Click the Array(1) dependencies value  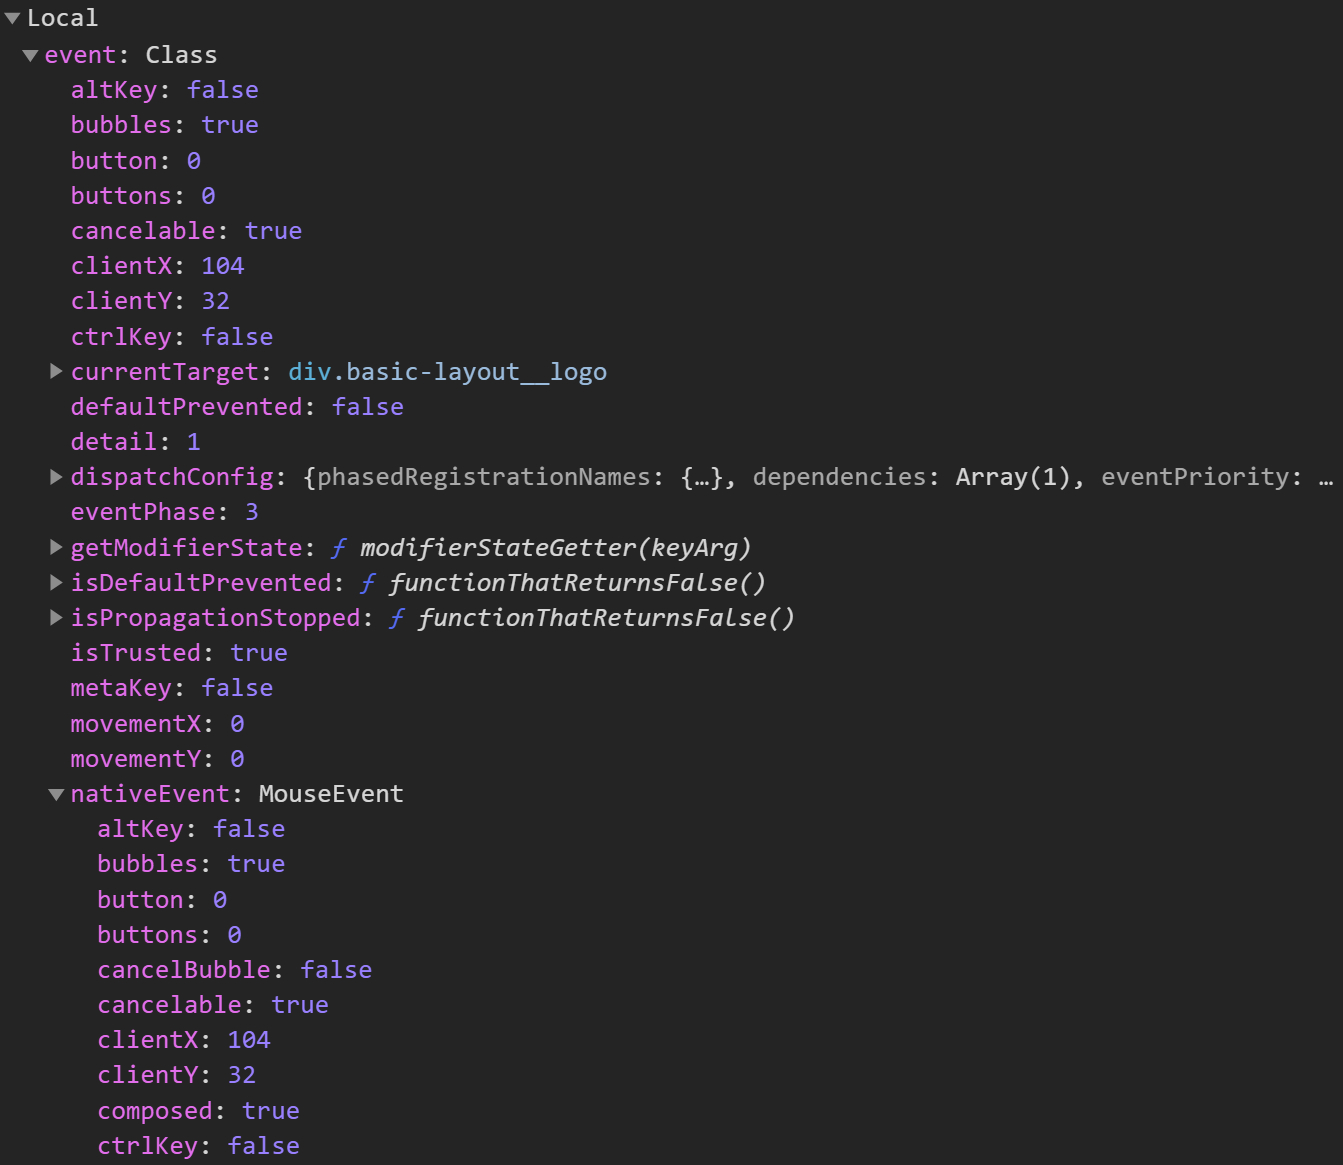pos(1012,477)
